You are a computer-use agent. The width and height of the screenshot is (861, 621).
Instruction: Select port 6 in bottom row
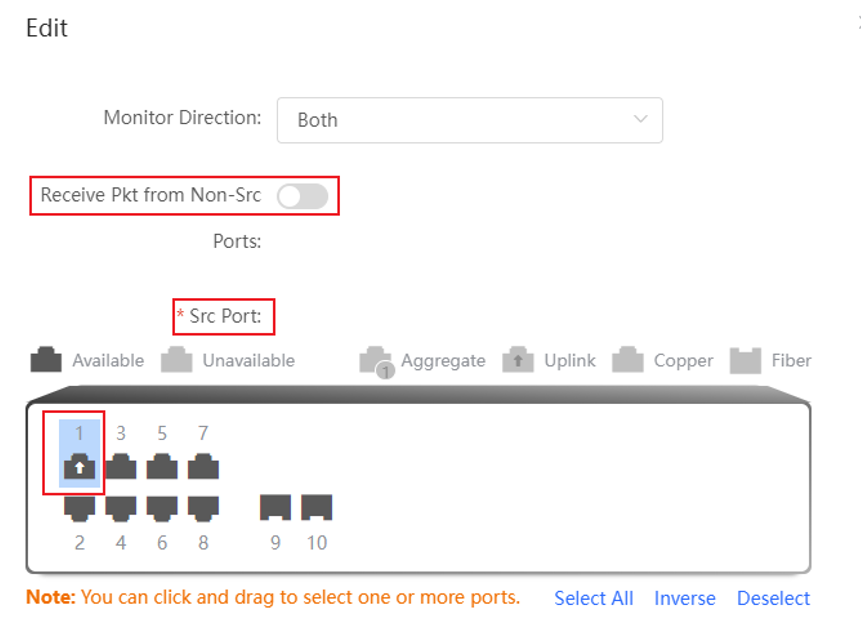162,508
